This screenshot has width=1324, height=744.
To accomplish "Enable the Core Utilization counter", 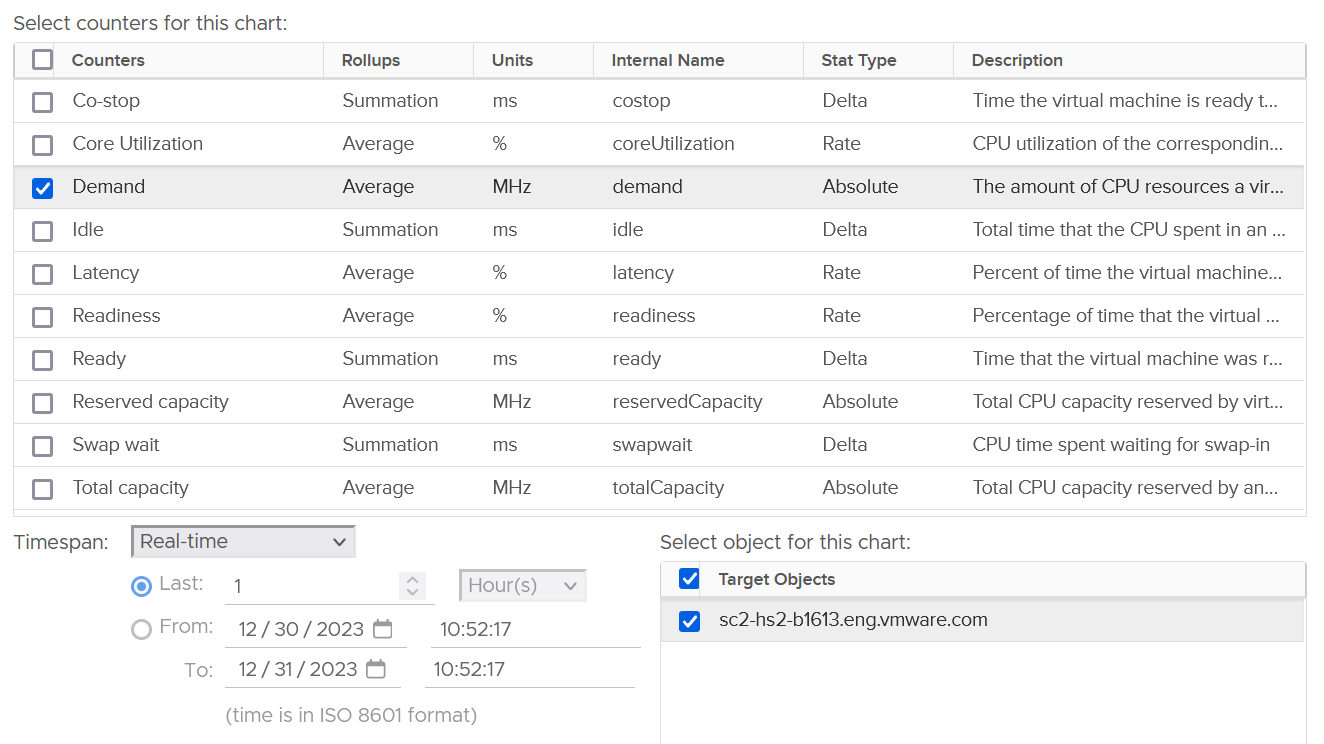I will [42, 145].
